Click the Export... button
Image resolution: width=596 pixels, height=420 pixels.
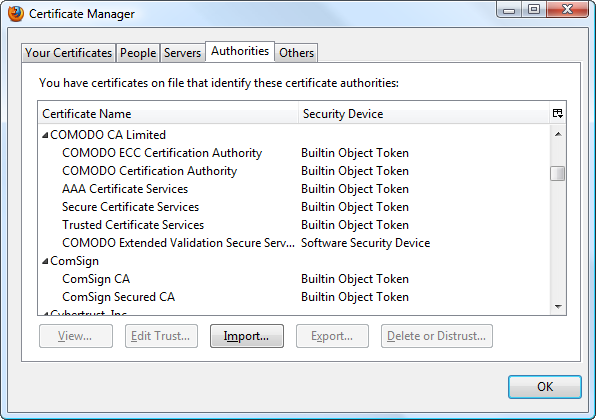coord(332,336)
